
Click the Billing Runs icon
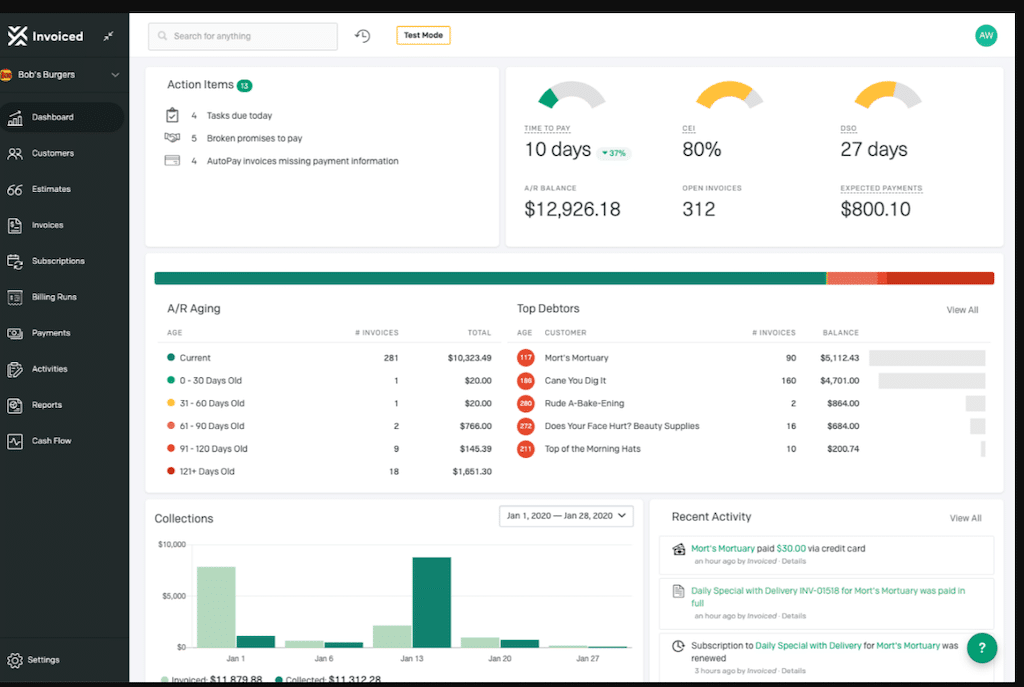(15, 297)
